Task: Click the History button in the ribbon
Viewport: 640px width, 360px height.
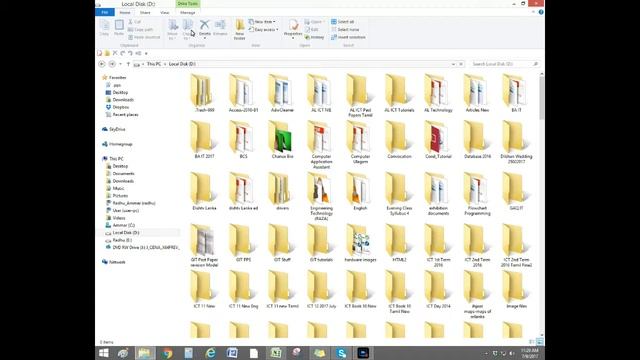Action: pos(314,37)
